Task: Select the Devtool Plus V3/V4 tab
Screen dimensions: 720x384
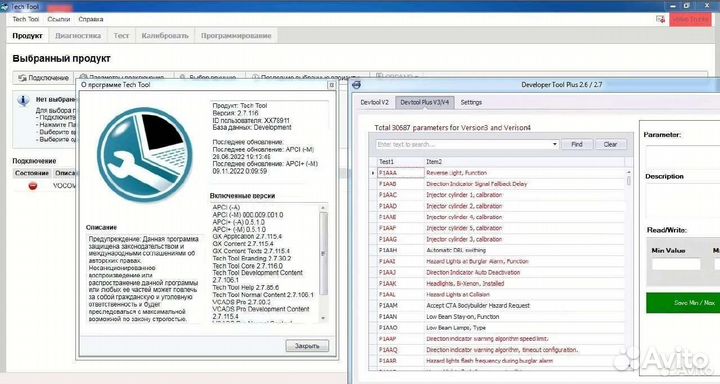Action: (425, 102)
